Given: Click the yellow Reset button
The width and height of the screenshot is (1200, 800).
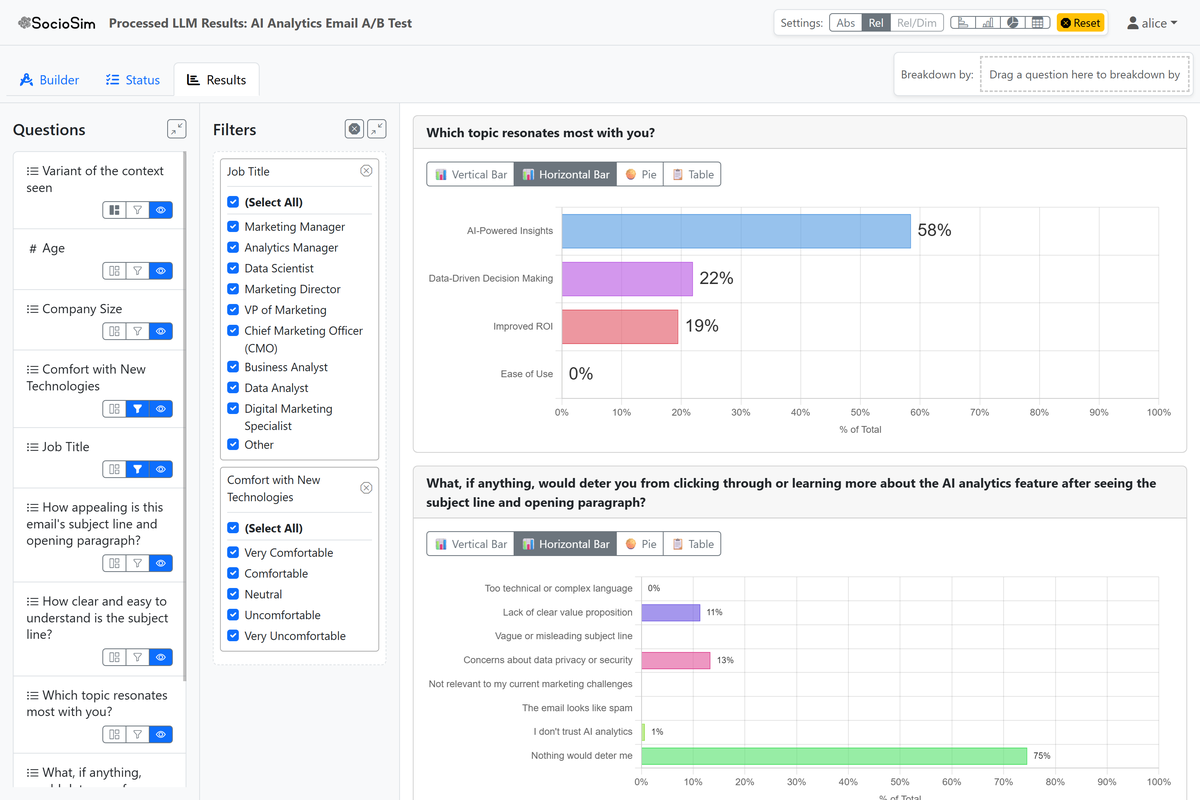Looking at the screenshot, I should 1080,23.
